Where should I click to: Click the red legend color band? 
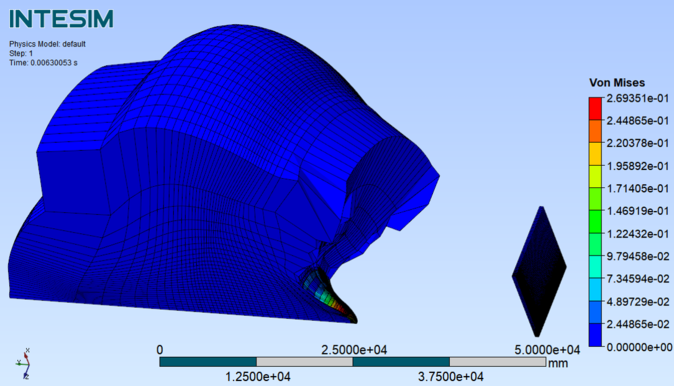[595, 109]
